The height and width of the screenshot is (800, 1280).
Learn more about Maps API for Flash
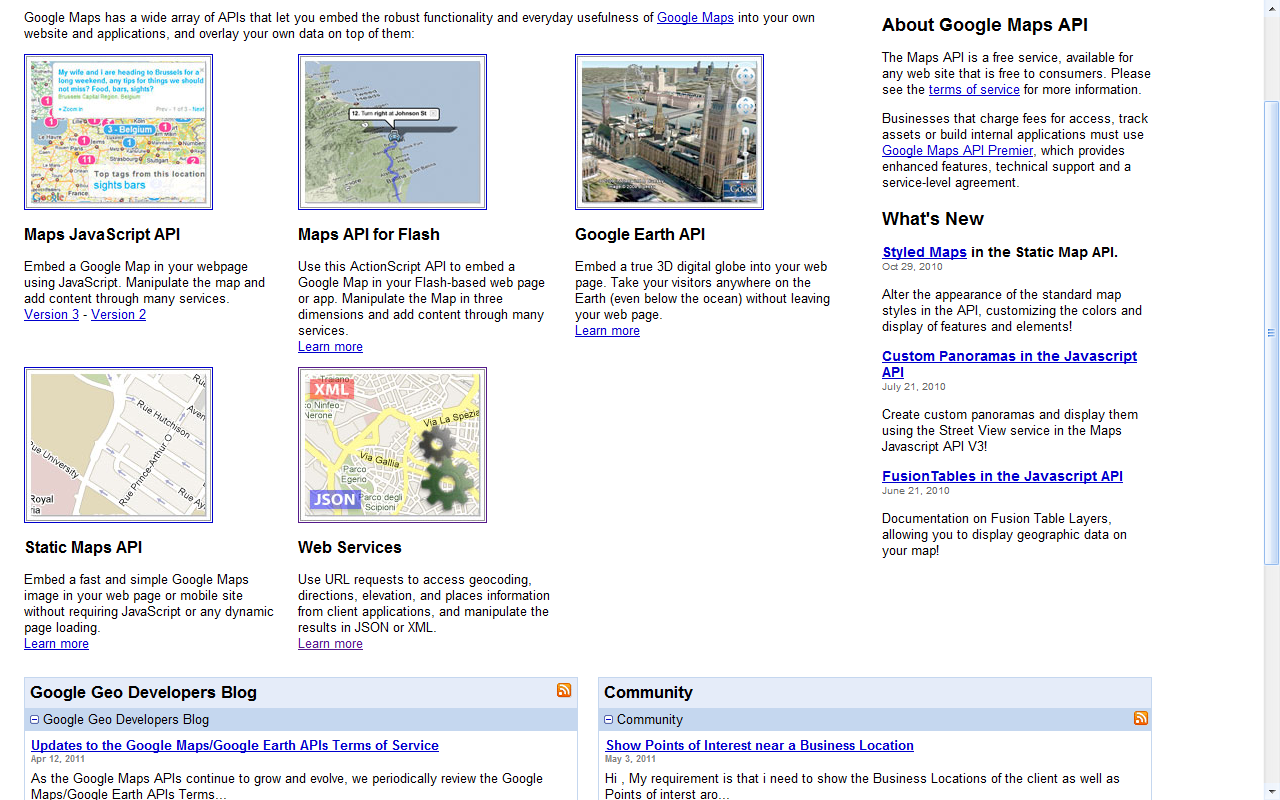(x=330, y=346)
